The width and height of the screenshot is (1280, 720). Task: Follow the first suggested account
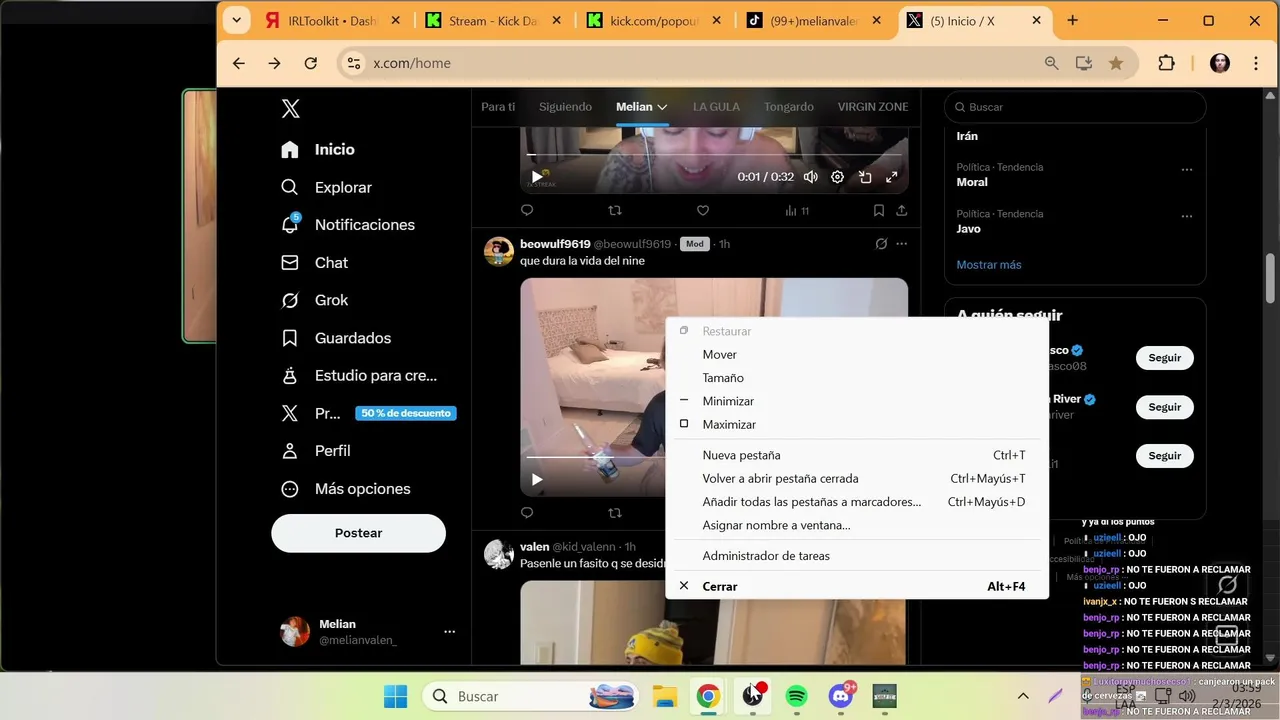coord(1165,358)
